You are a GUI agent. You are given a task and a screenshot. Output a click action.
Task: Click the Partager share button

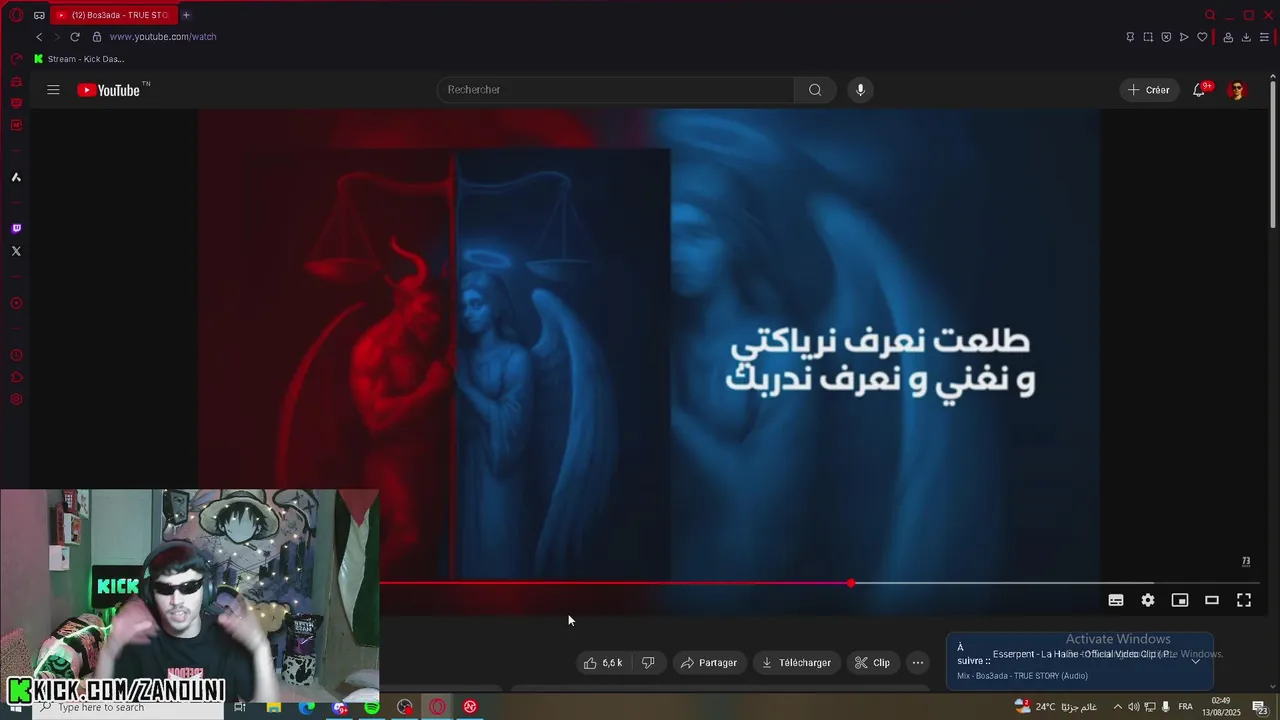coord(709,663)
